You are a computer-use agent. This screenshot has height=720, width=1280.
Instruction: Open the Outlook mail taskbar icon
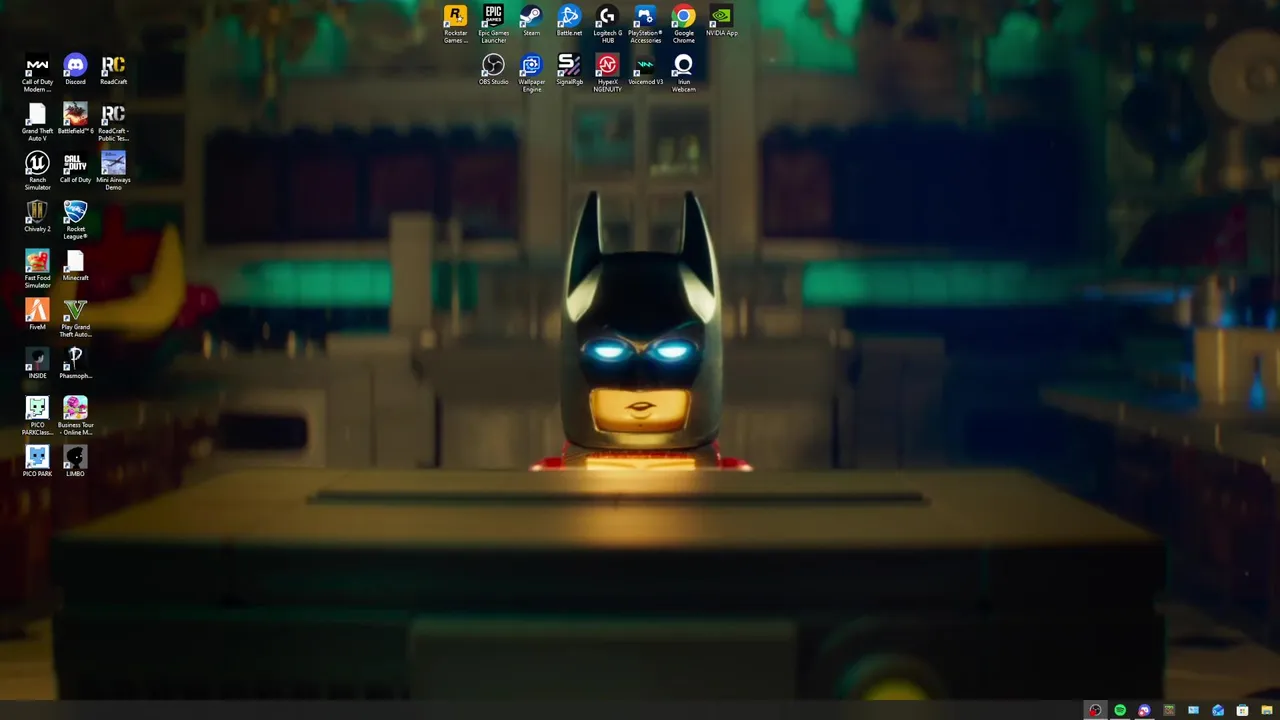1218,710
